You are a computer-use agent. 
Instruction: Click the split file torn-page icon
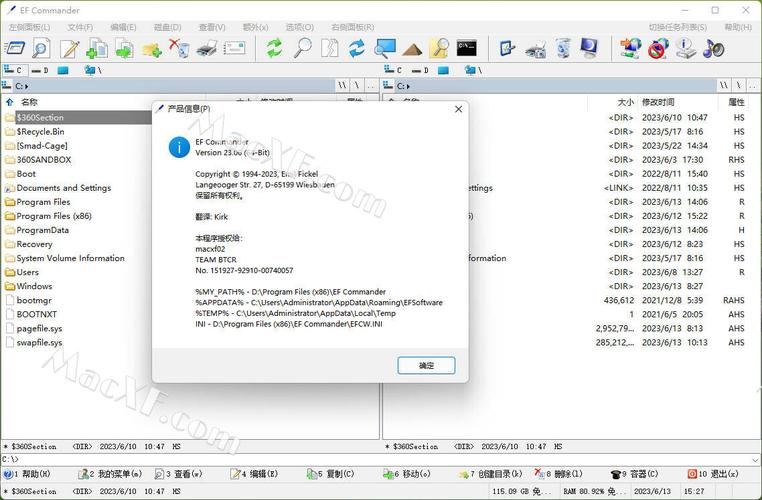(x=329, y=49)
